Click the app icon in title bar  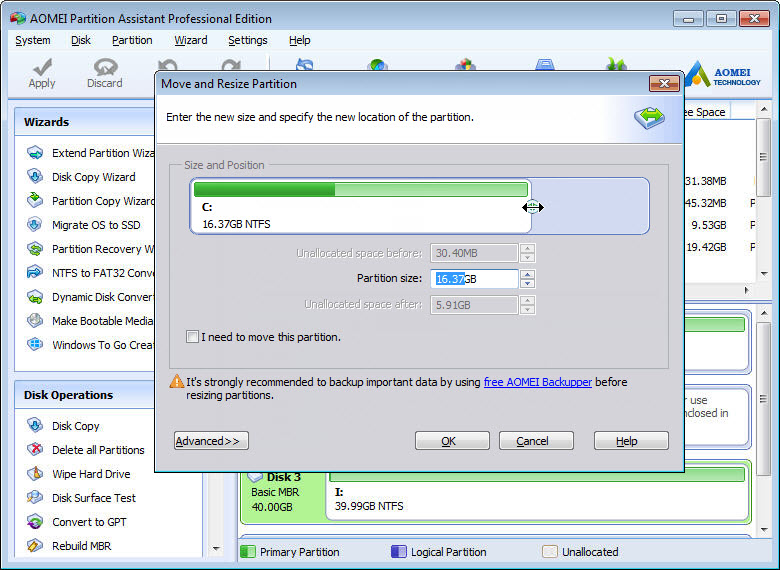17,18
